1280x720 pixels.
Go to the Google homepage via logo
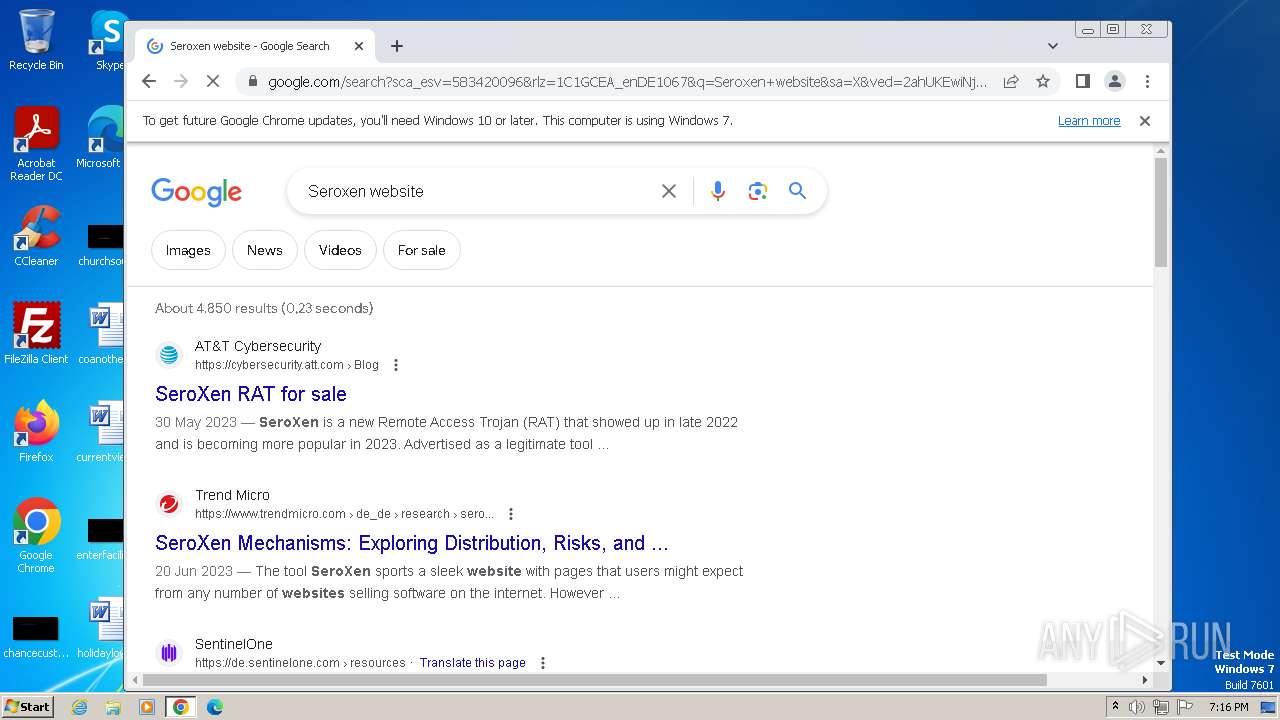tap(196, 192)
